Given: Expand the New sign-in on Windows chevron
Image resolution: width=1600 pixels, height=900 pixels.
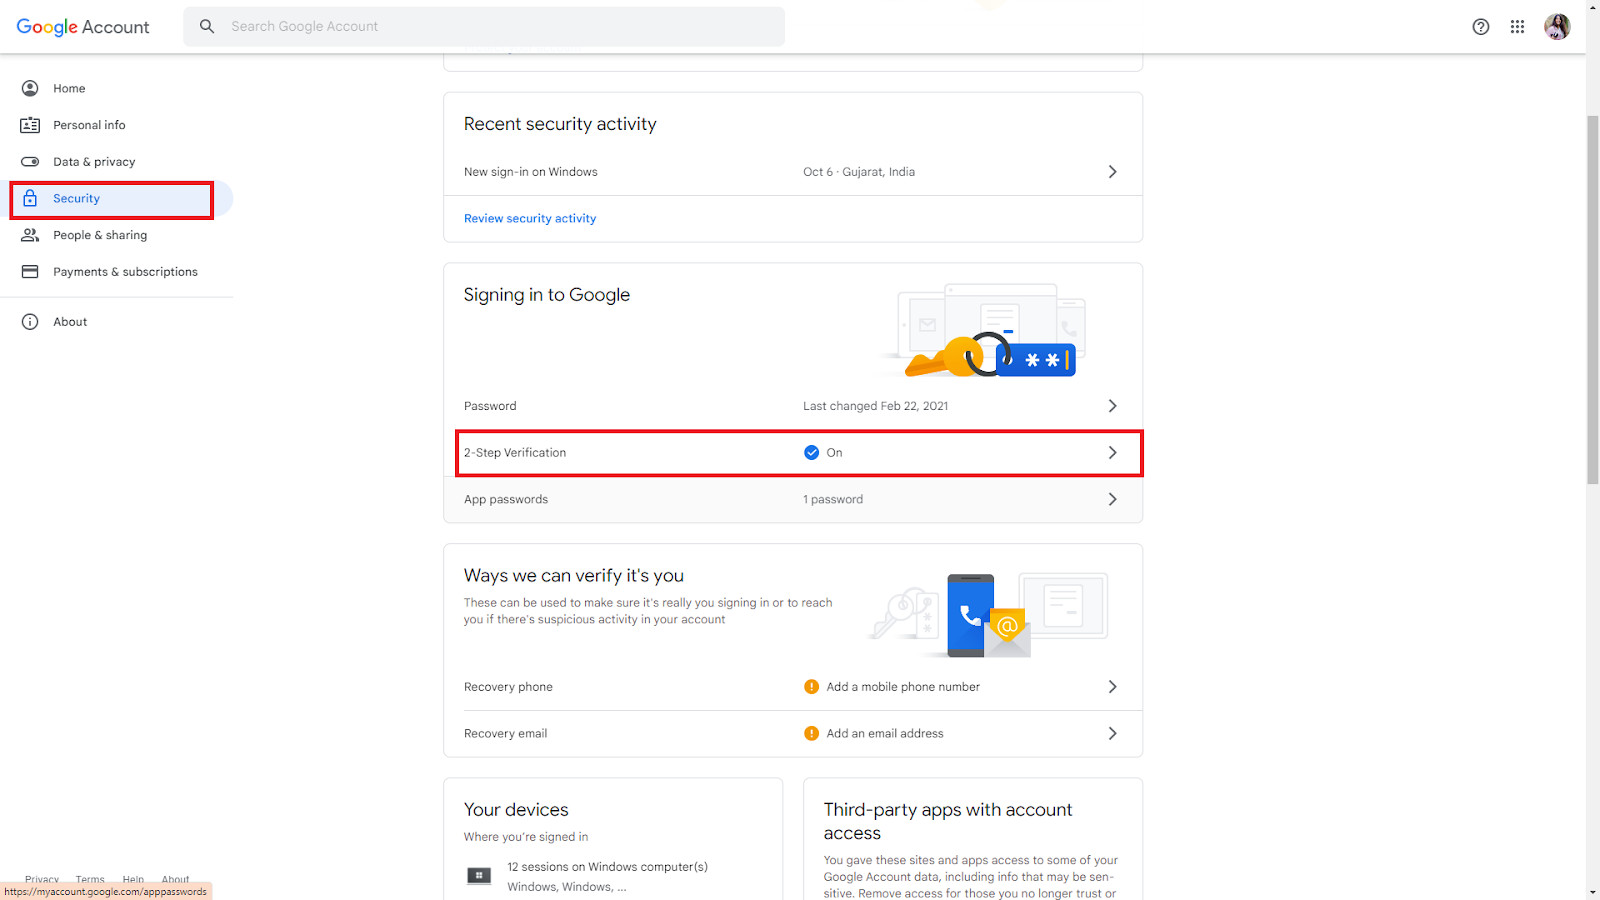Looking at the screenshot, I should pos(1112,172).
